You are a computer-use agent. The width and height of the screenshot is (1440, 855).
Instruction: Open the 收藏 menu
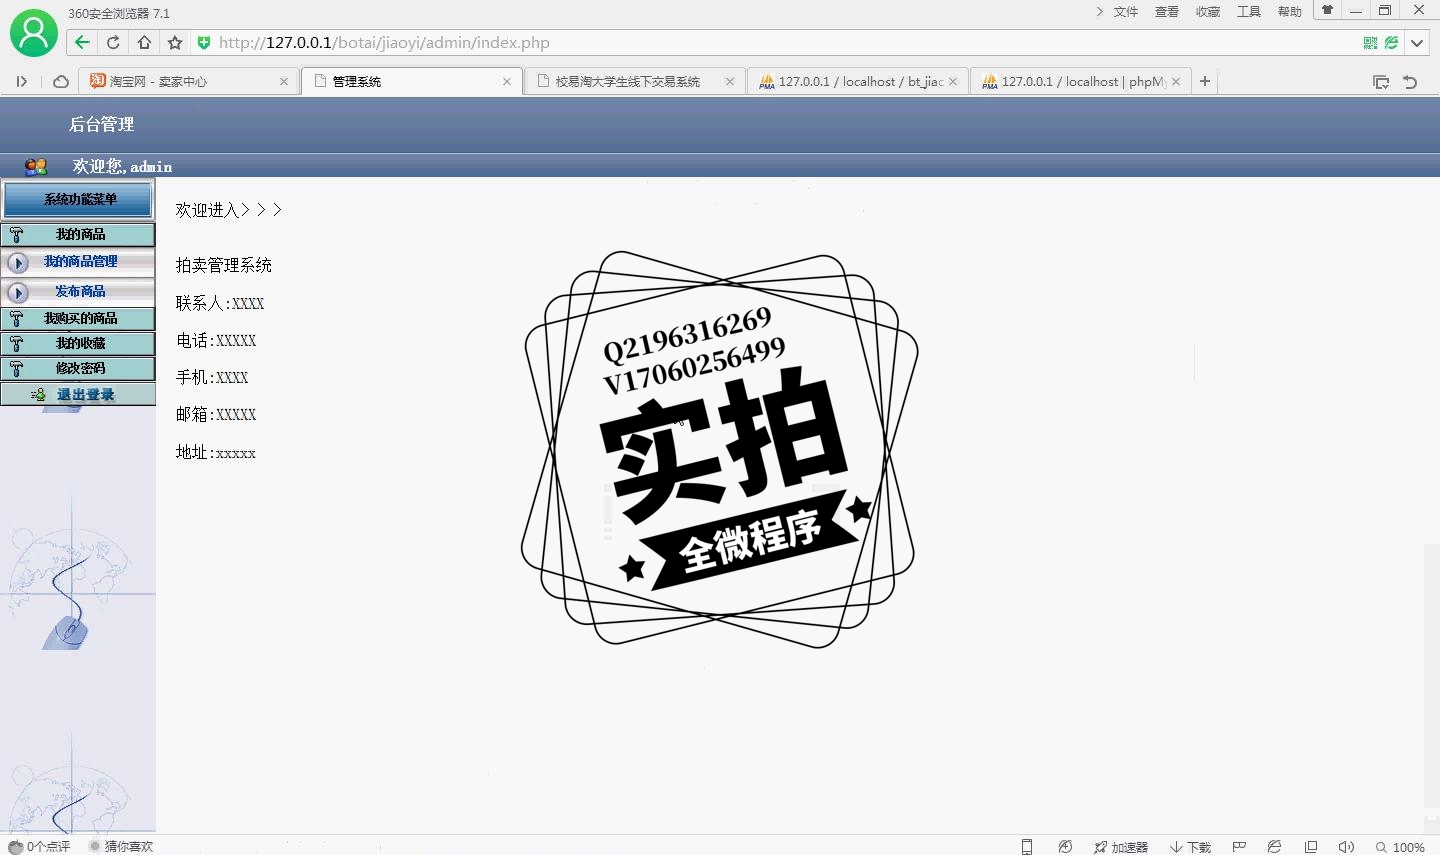pyautogui.click(x=1208, y=12)
